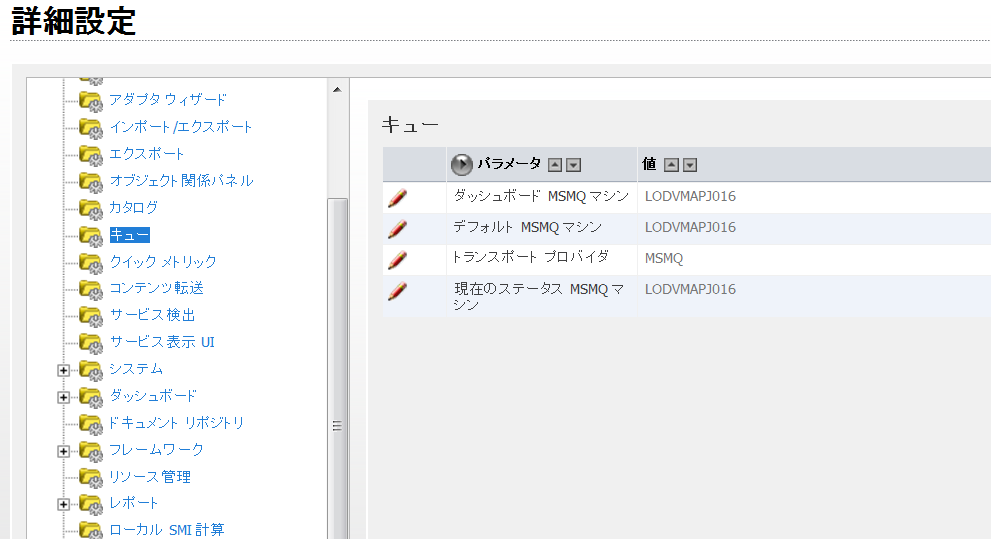Viewport: 991px width, 539px height.
Task: Click LODVMAPJ016 value in 現在のステータス row
Action: point(690,289)
